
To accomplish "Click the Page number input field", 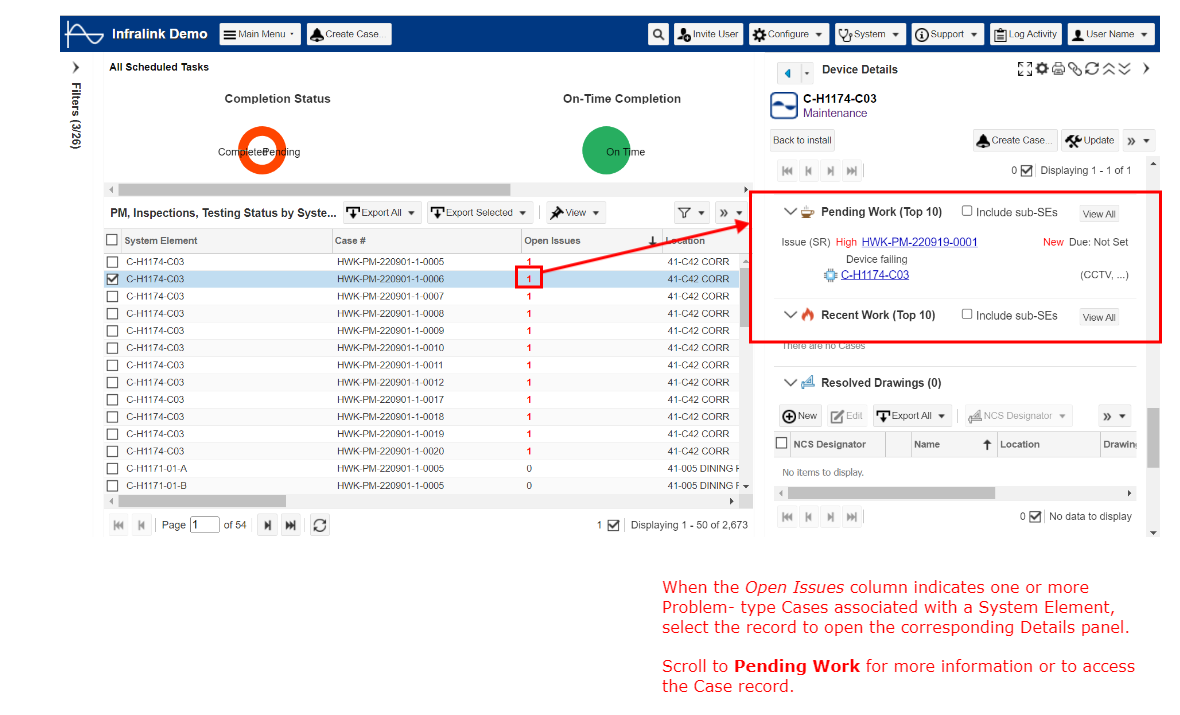I will click(x=204, y=525).
